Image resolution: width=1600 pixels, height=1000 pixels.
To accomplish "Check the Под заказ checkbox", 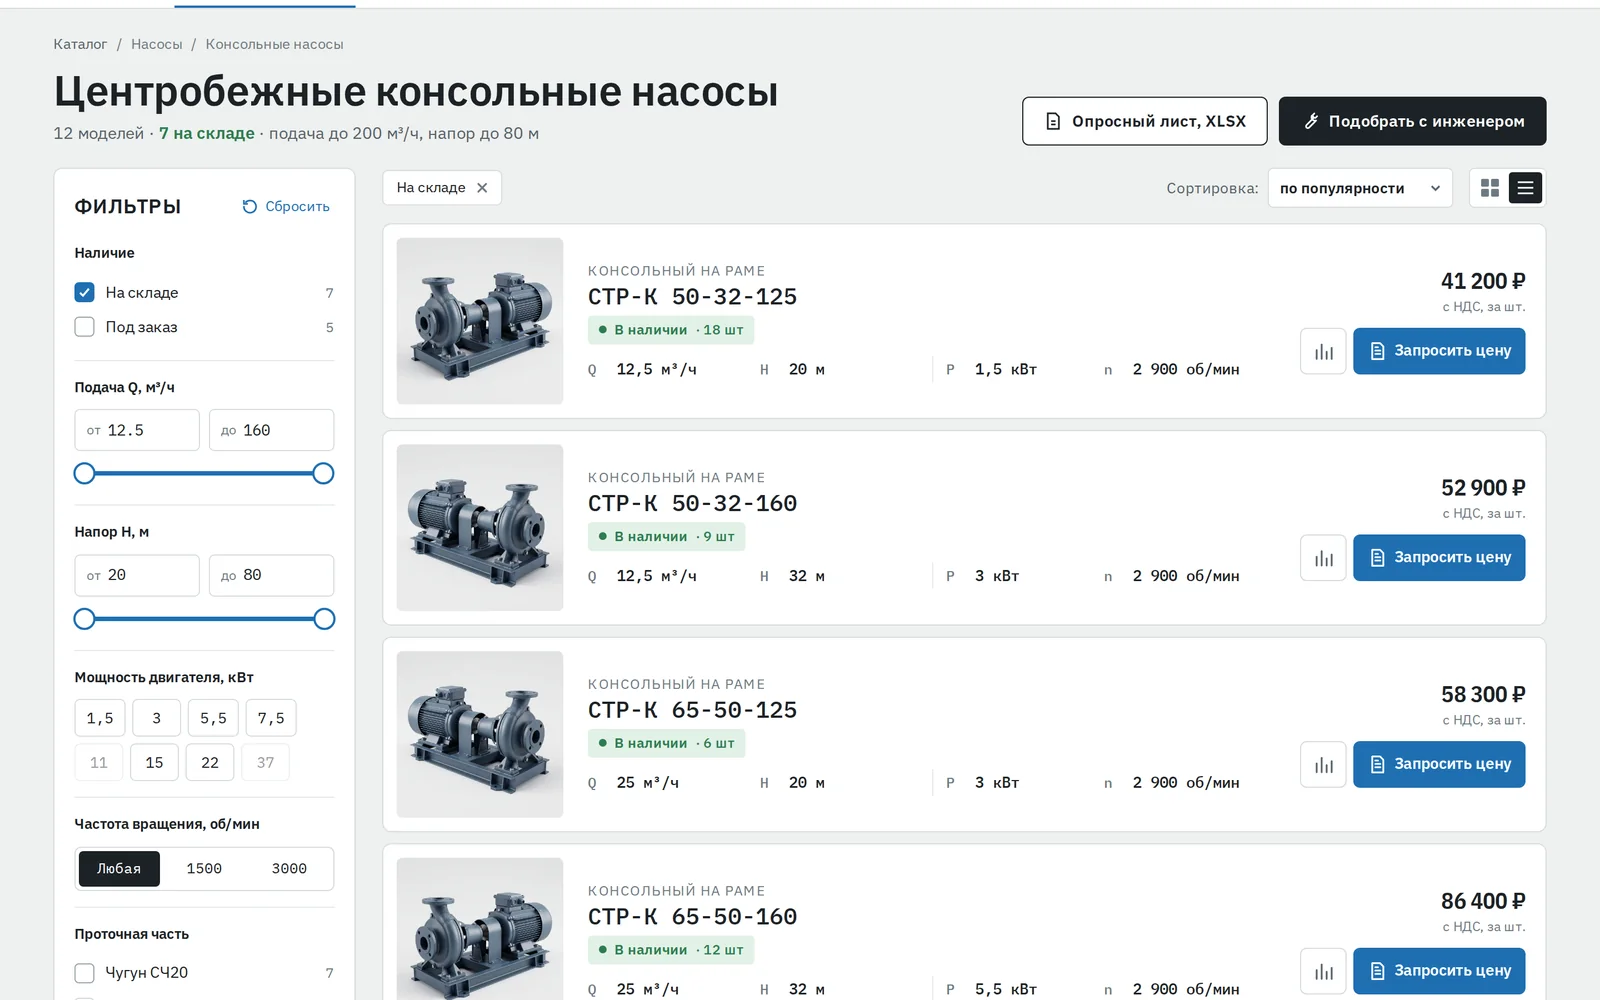I will click(84, 327).
